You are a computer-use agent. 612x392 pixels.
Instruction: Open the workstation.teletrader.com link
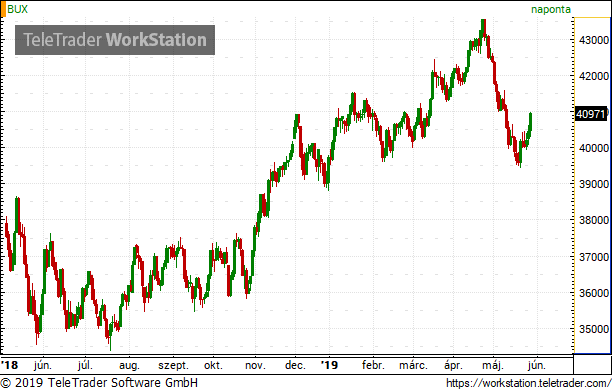(528, 383)
